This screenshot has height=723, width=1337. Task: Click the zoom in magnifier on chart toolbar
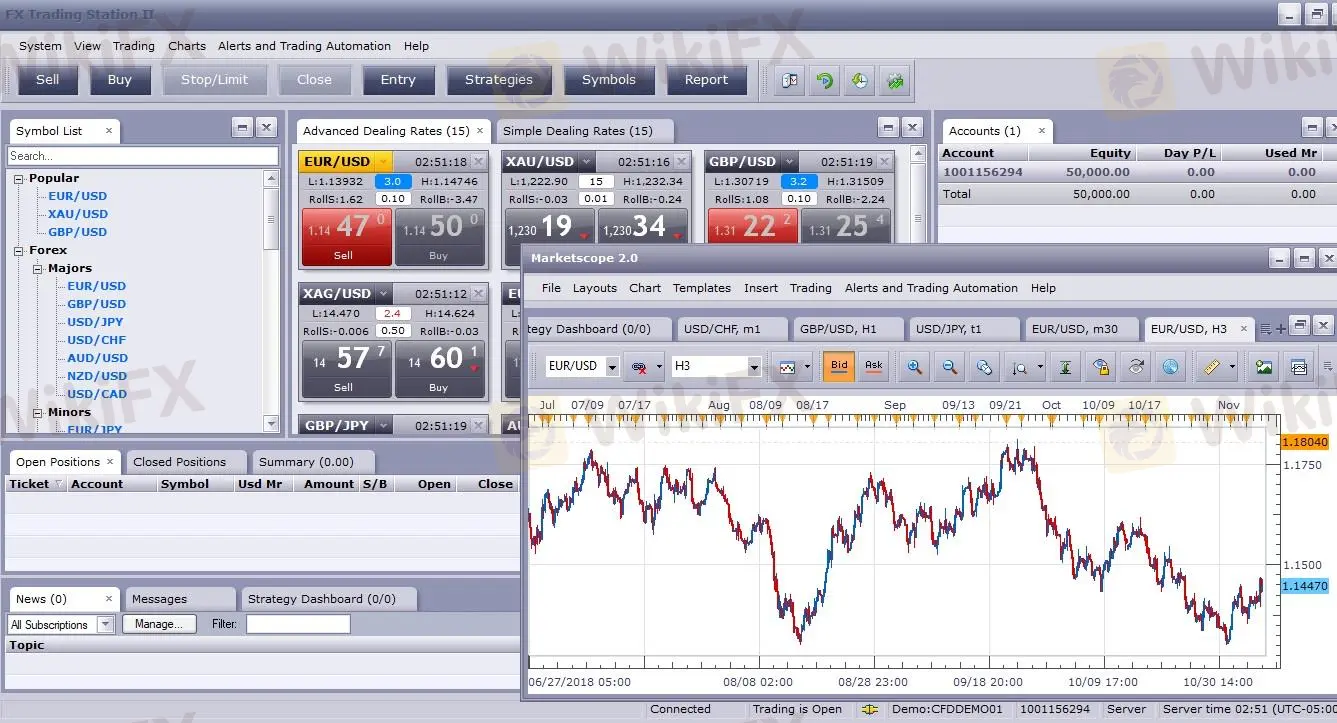914,367
